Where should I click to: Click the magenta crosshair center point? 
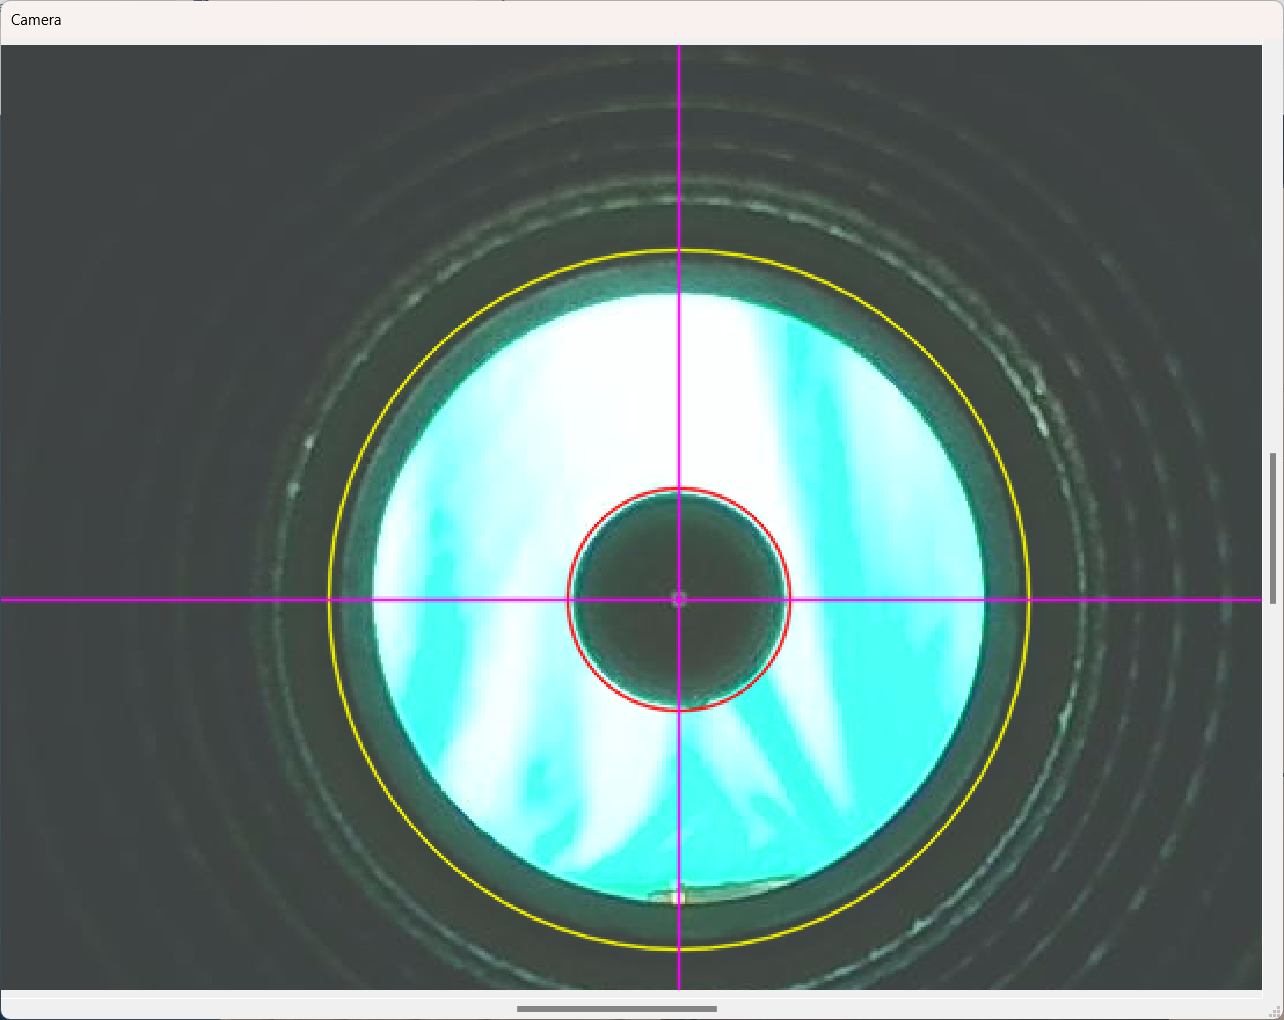click(x=679, y=600)
